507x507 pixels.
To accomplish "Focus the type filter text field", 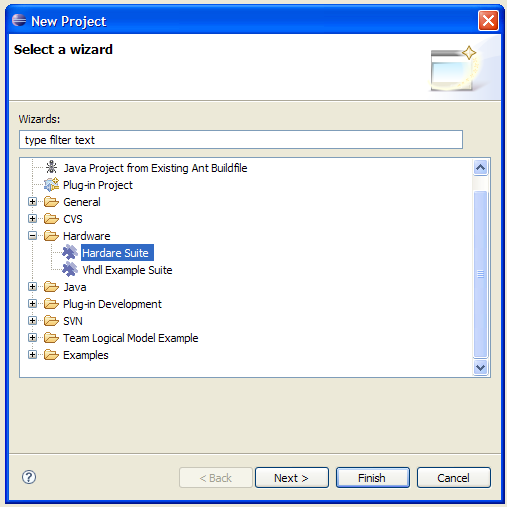I will (241, 140).
